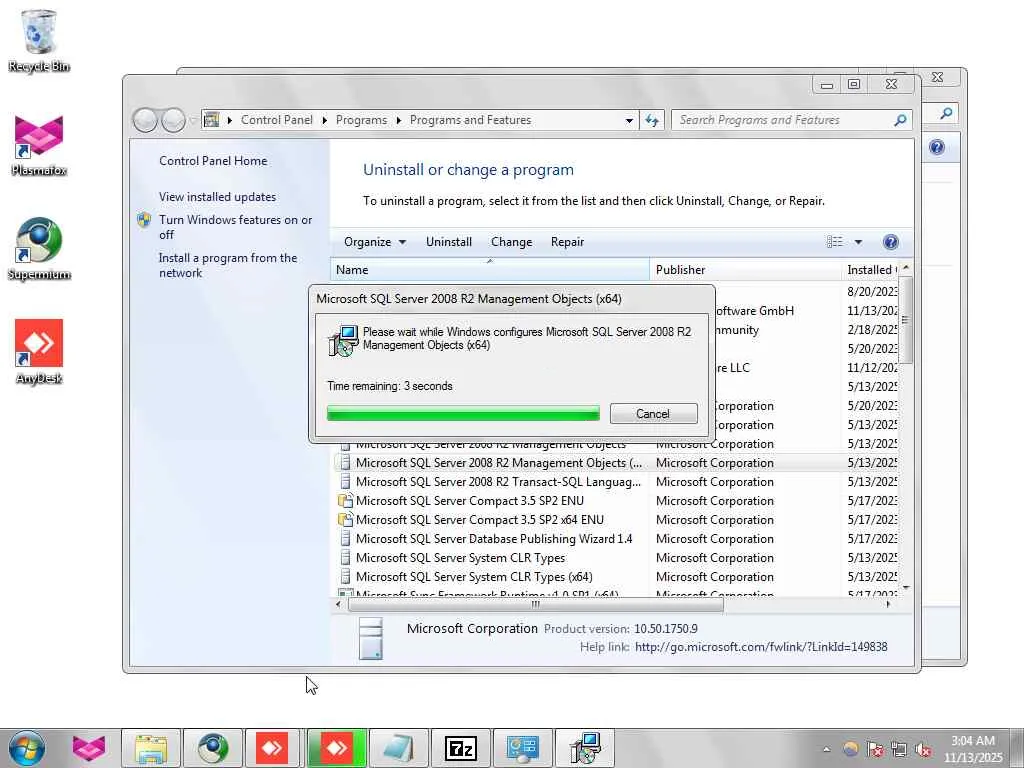Image resolution: width=1024 pixels, height=768 pixels.
Task: Click Control Panel in the breadcrumb
Action: [x=276, y=120]
